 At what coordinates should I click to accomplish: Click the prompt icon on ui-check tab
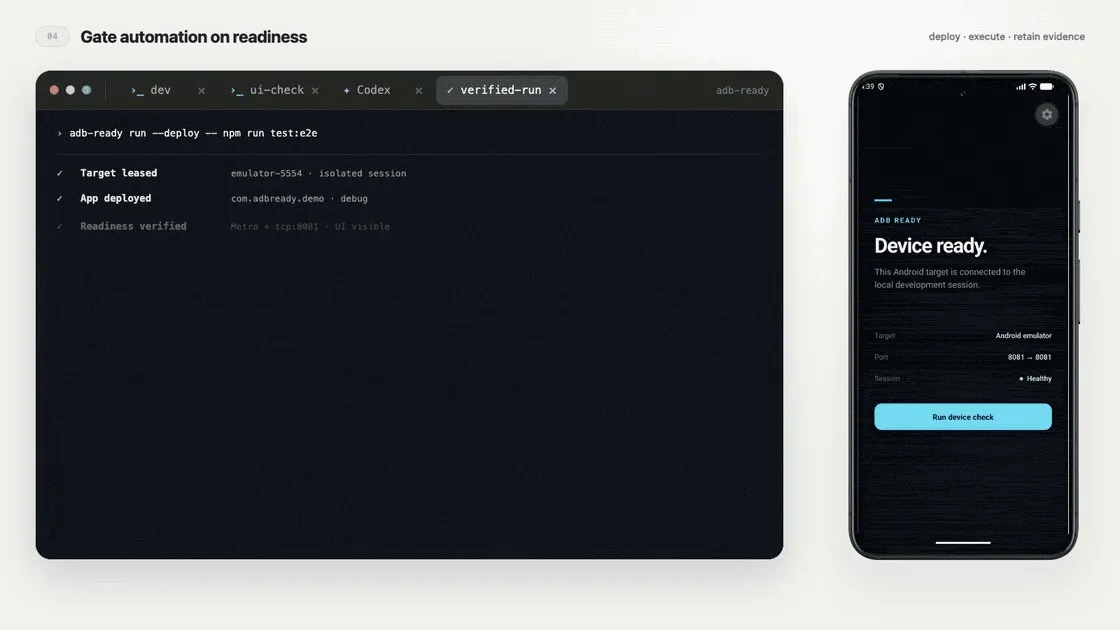(236, 91)
